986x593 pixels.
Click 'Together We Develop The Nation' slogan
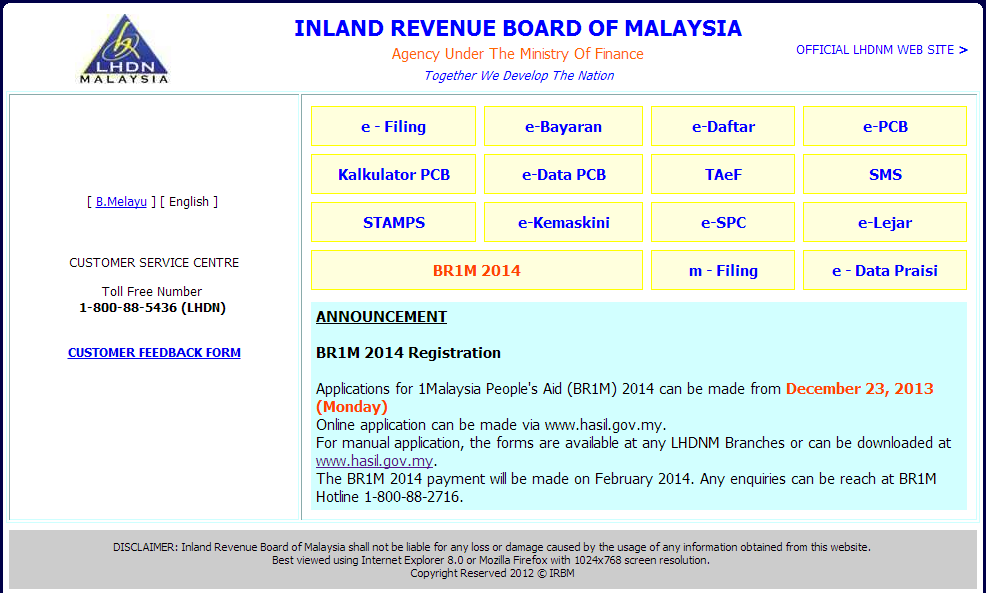tap(519, 75)
